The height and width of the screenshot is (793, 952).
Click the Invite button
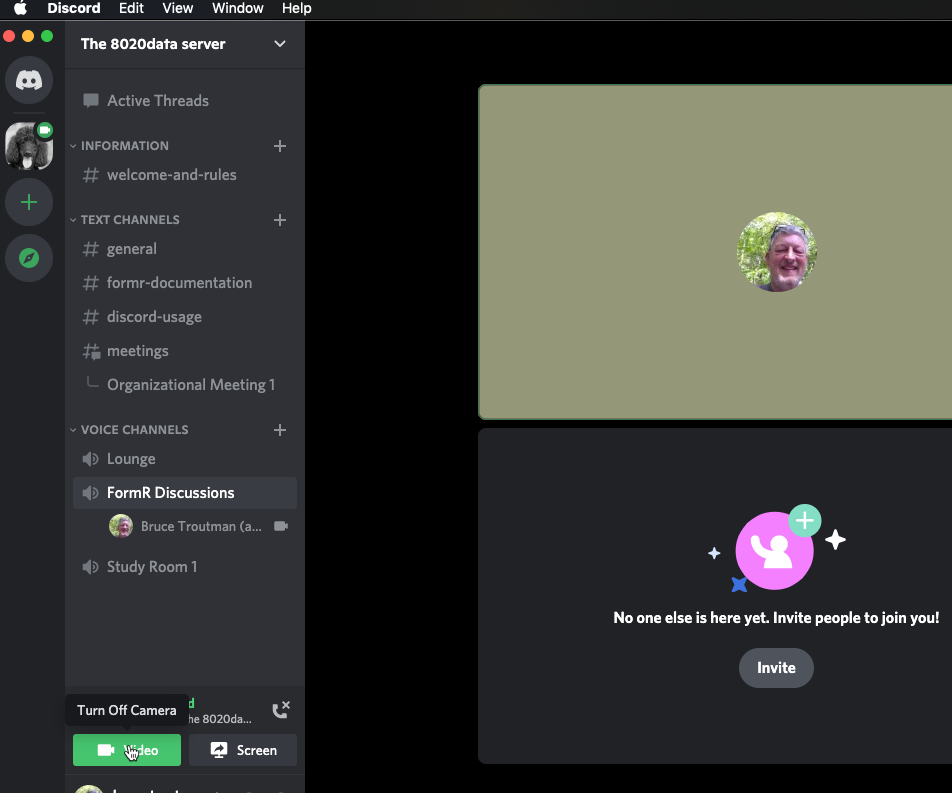coord(776,668)
